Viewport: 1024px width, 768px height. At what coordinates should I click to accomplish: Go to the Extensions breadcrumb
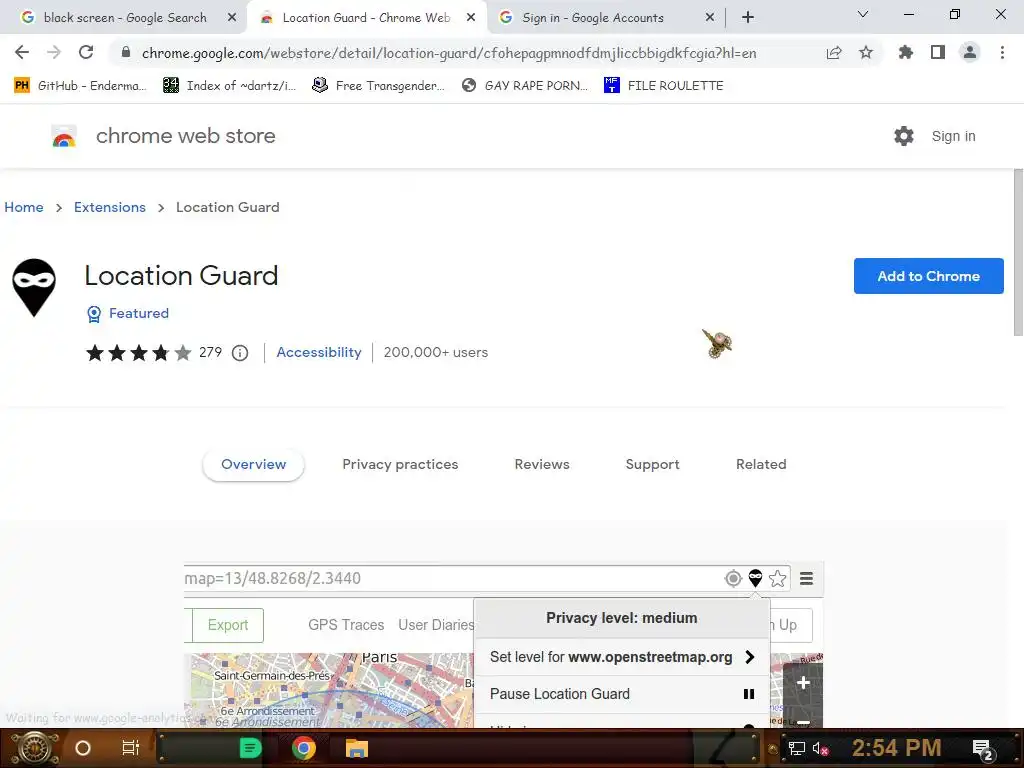click(x=110, y=207)
